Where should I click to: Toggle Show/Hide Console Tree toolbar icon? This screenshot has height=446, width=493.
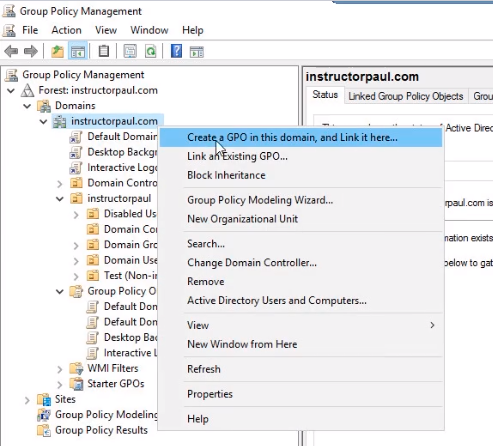[78, 52]
